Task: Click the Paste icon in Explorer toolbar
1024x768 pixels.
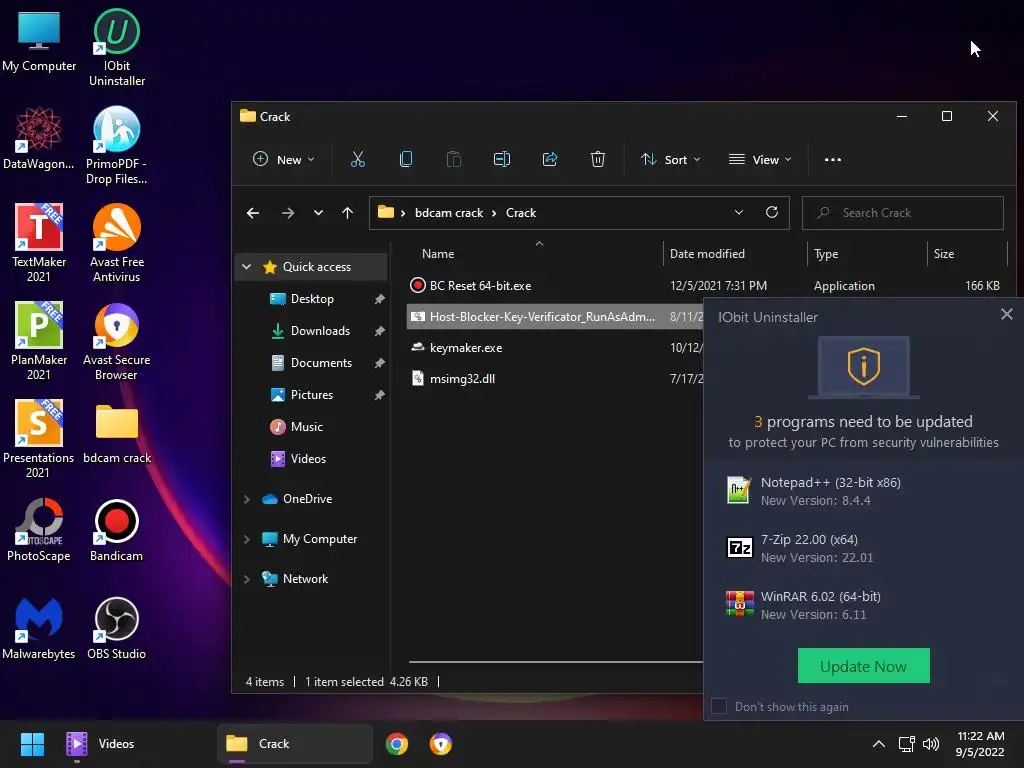Action: (x=453, y=159)
